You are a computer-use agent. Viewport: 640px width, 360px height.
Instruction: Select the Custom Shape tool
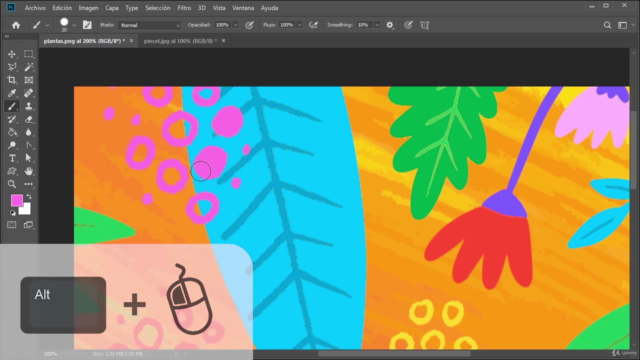tap(12, 171)
